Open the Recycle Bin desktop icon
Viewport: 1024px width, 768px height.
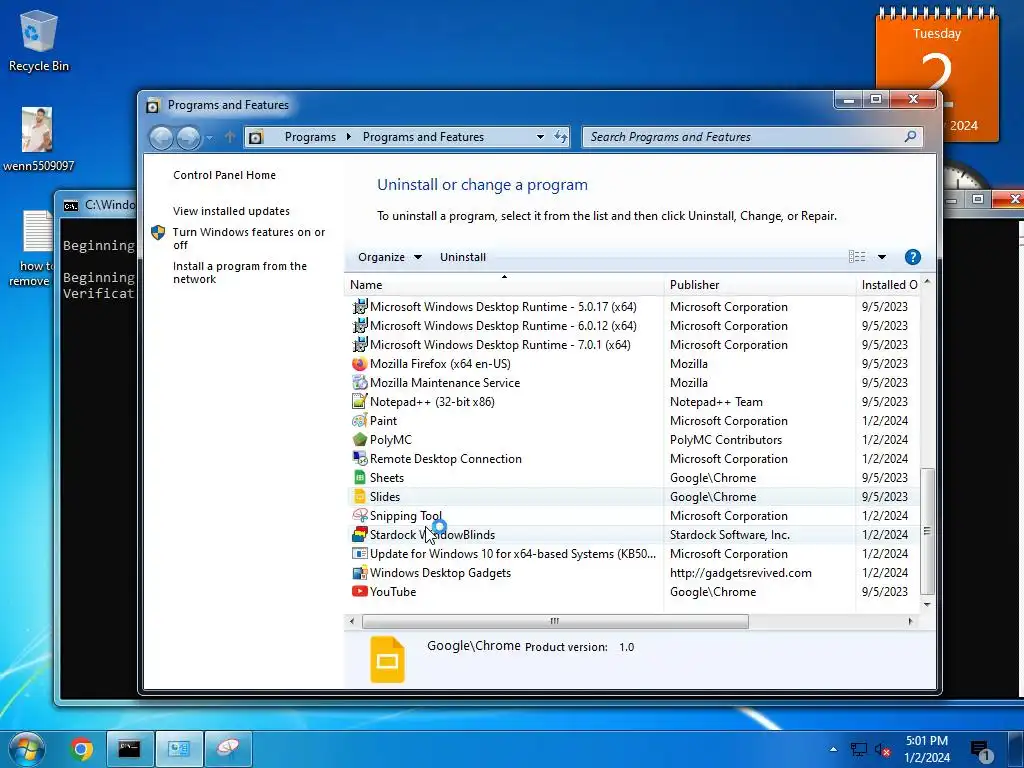tap(39, 40)
